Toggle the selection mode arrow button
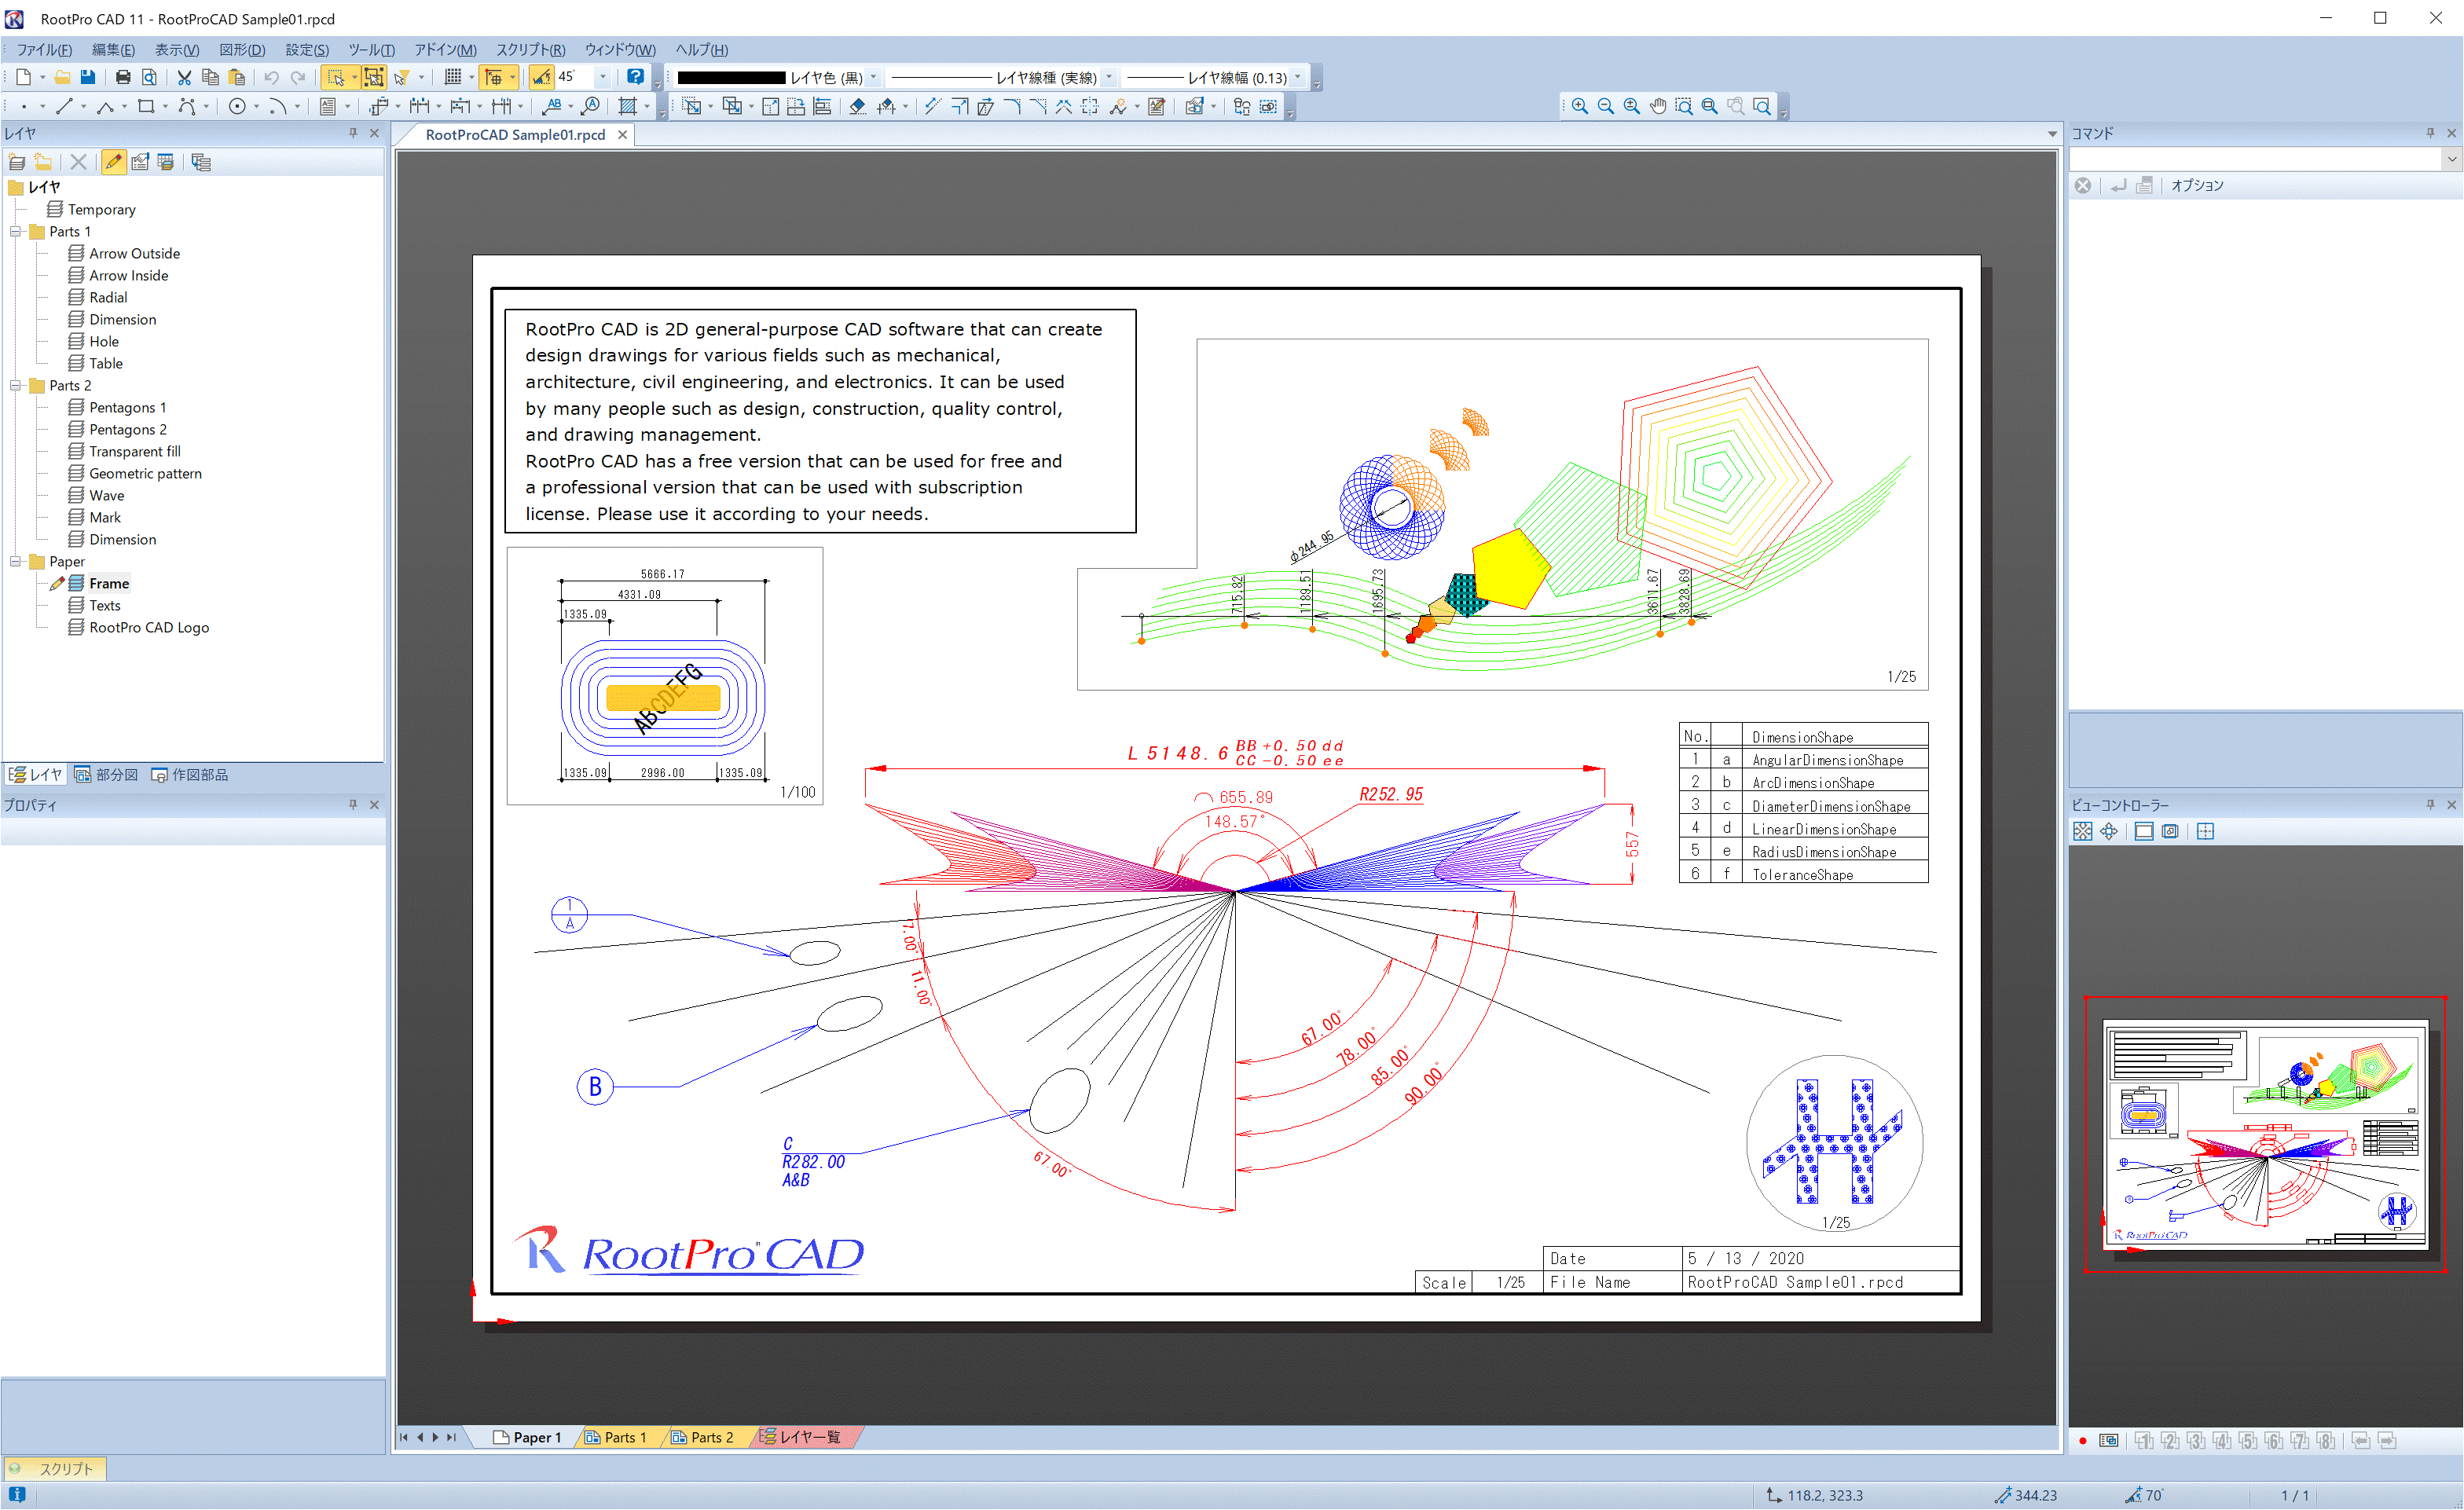Viewport: 2464px width, 1510px height. point(335,77)
